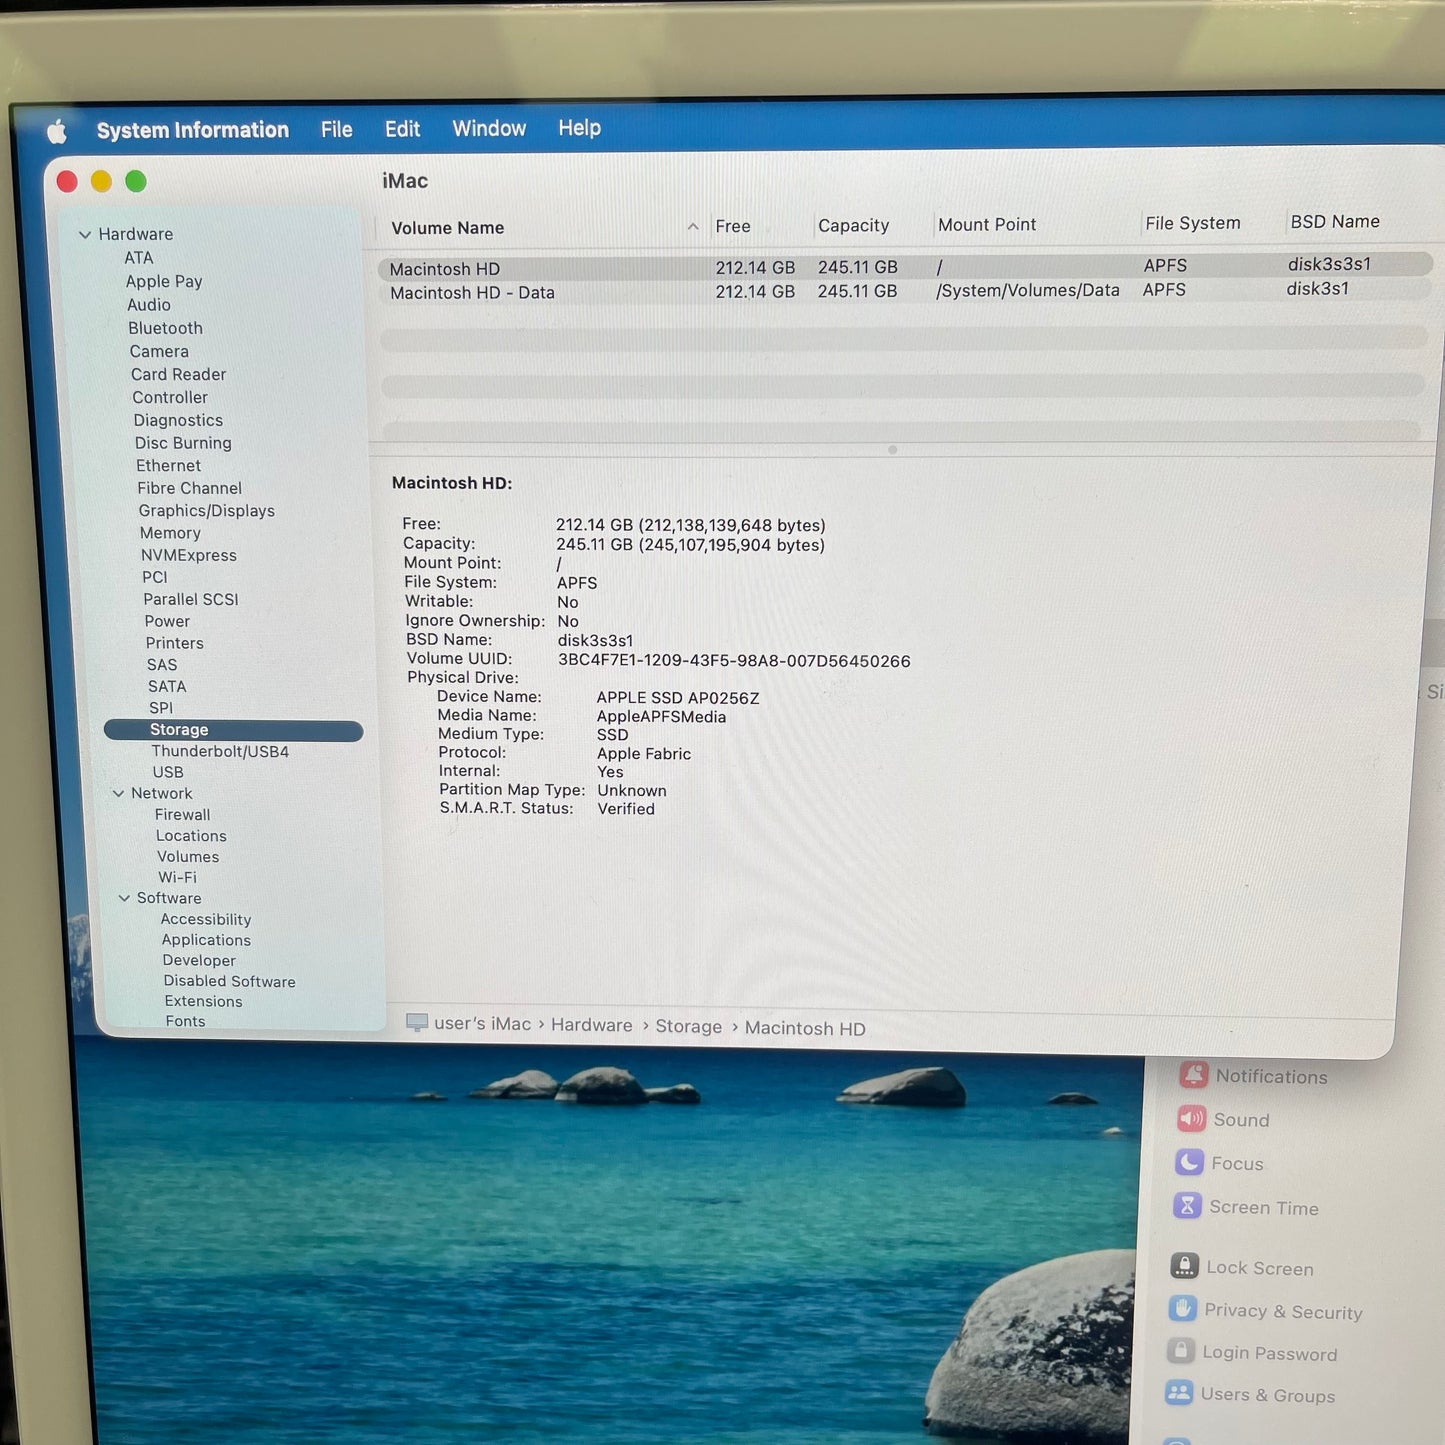
Task: Select Parallel SCSI in the sidebar
Action: click(x=191, y=599)
